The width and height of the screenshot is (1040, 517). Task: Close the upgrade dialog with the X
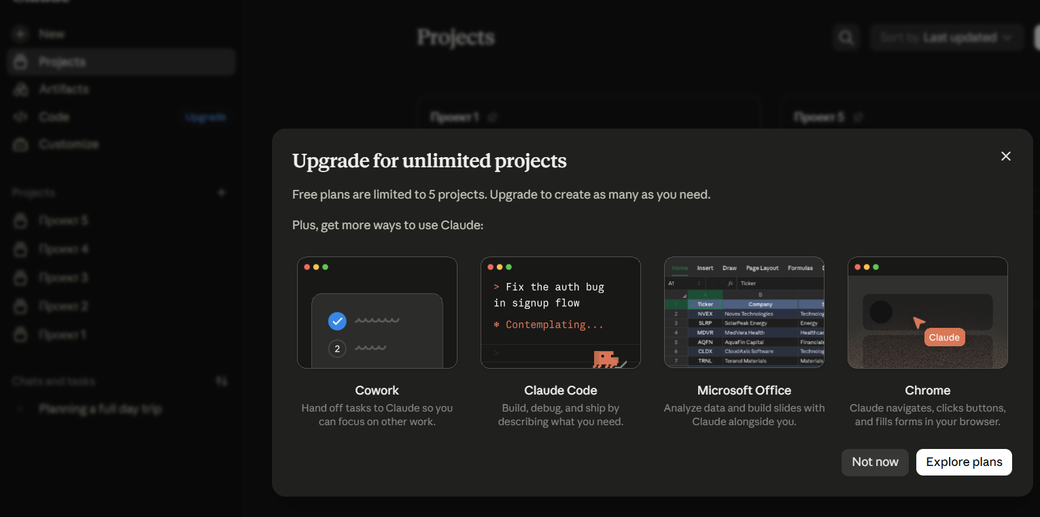[x=1006, y=156]
